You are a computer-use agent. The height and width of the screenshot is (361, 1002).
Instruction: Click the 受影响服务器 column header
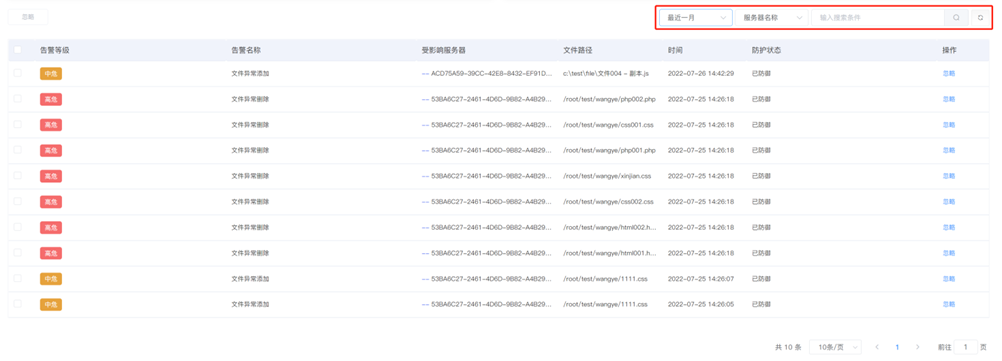(443, 50)
